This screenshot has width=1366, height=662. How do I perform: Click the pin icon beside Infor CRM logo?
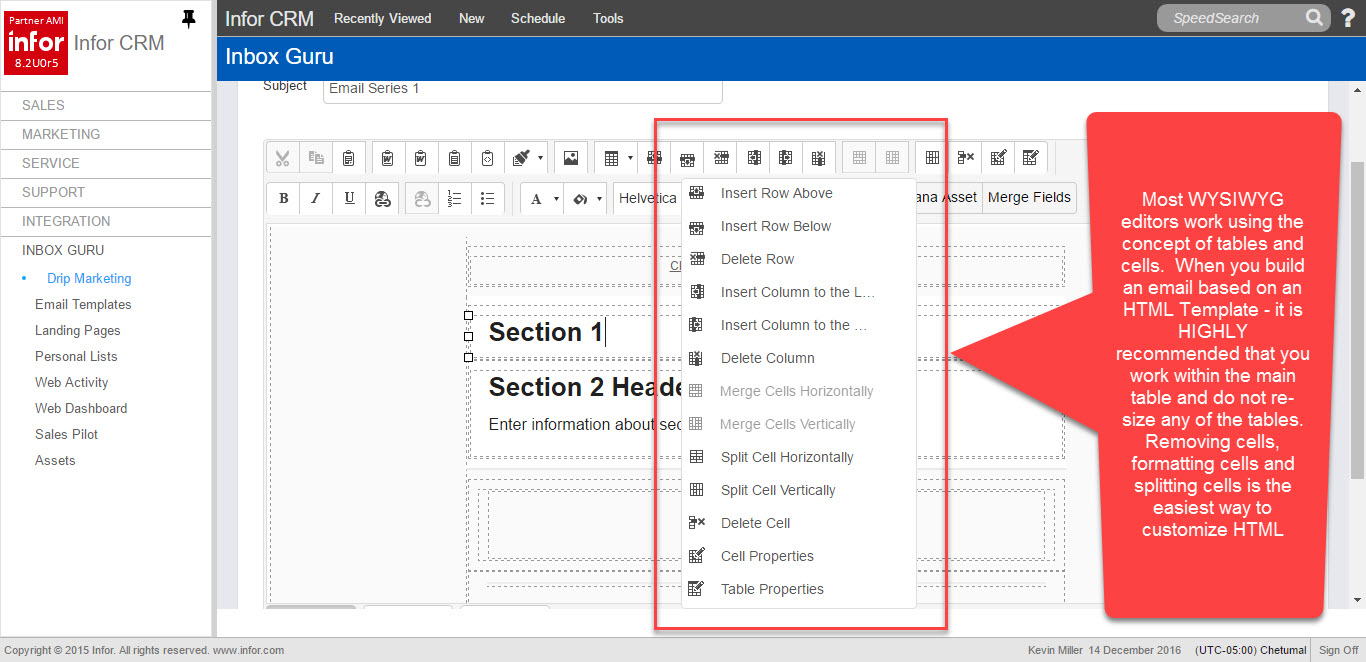pyautogui.click(x=188, y=19)
